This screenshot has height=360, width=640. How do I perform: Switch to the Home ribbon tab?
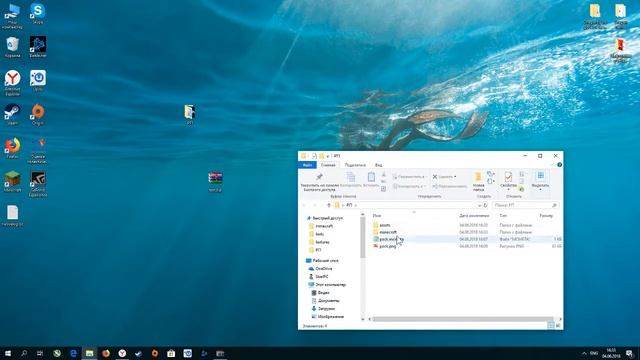(328, 165)
